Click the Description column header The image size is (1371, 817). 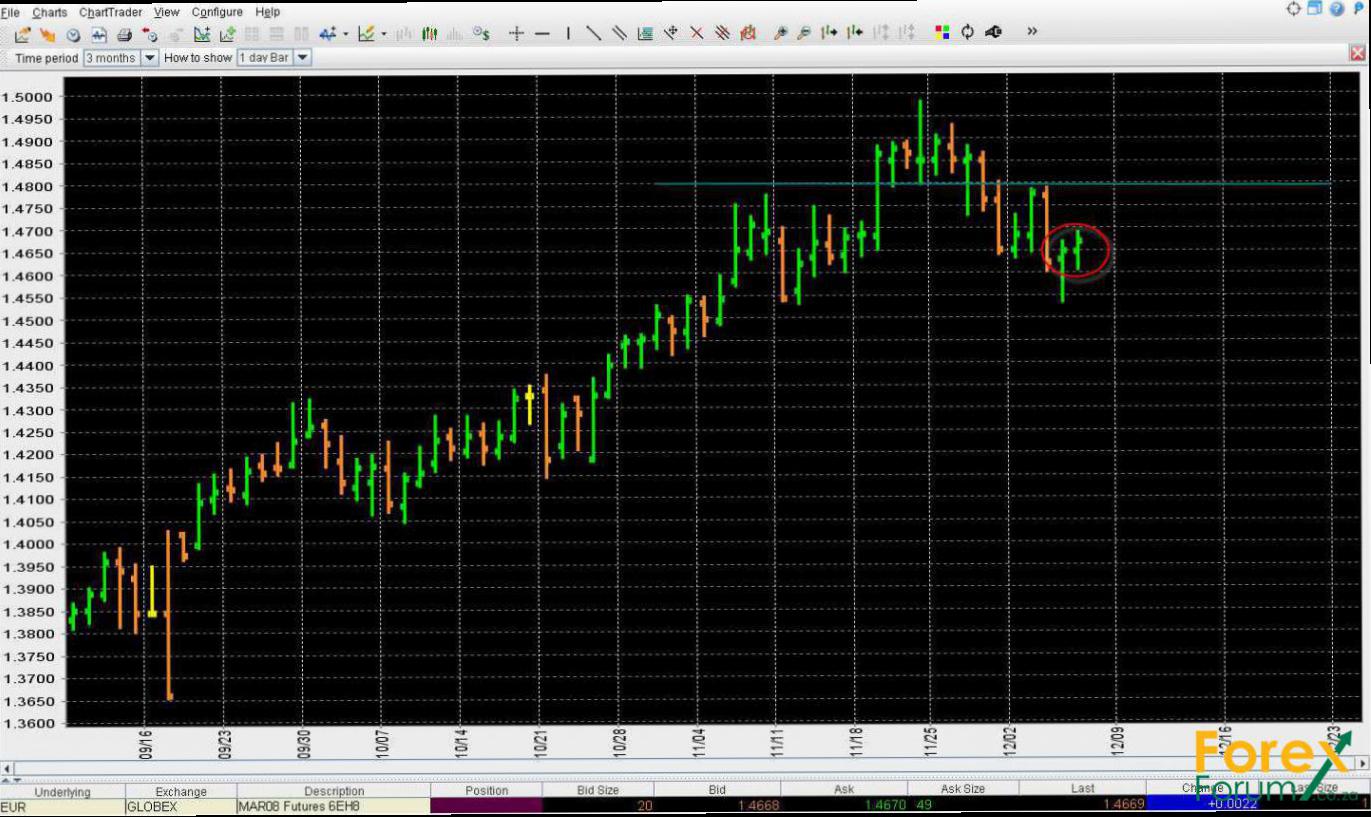pyautogui.click(x=333, y=791)
